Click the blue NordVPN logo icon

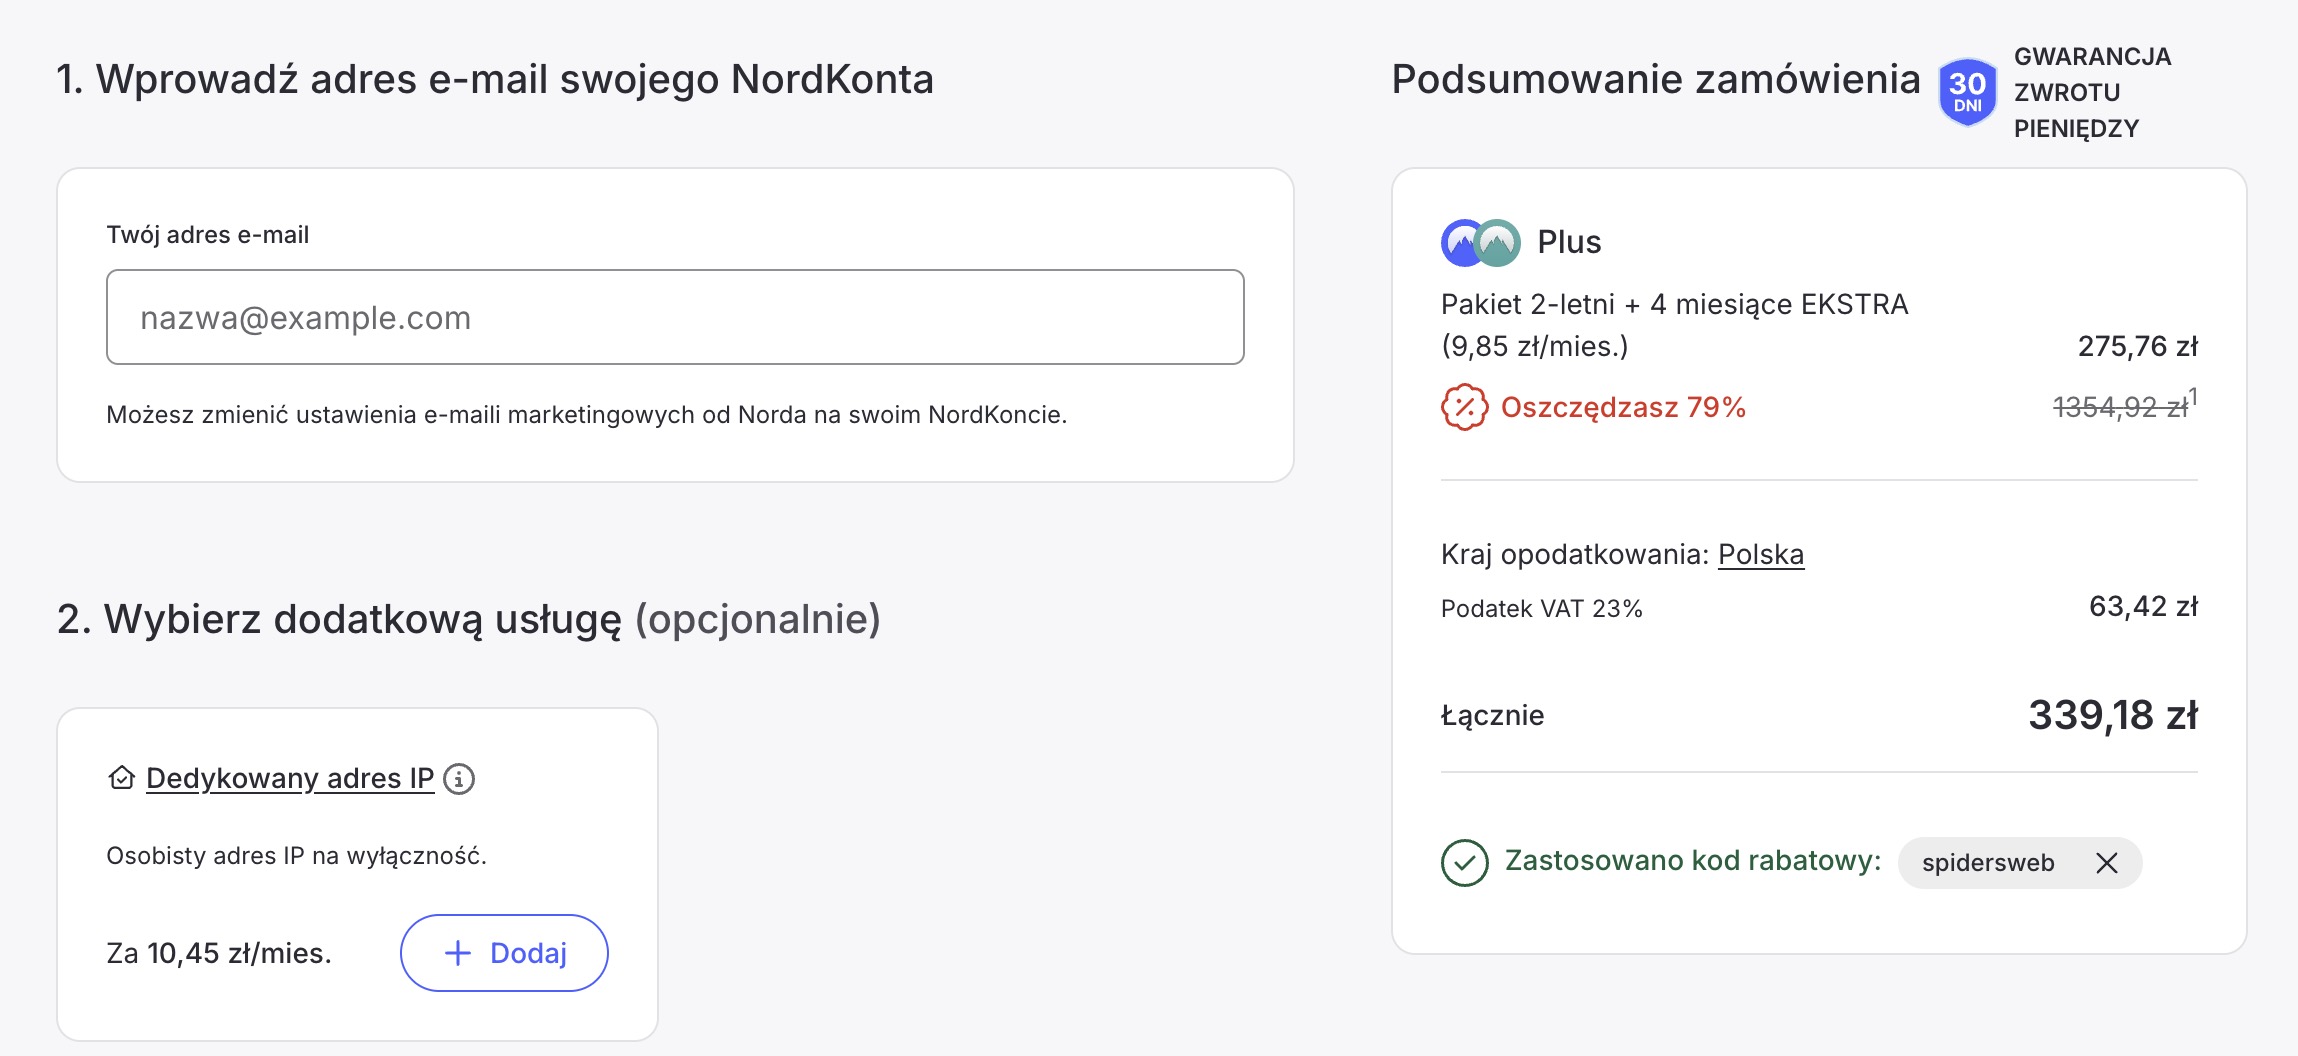(x=1461, y=243)
